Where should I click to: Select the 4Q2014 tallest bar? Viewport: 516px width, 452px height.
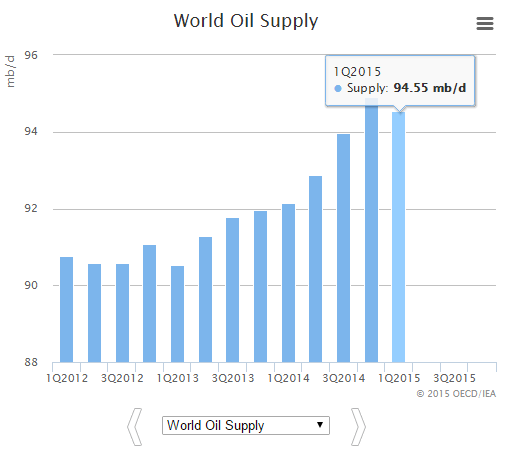(x=371, y=230)
